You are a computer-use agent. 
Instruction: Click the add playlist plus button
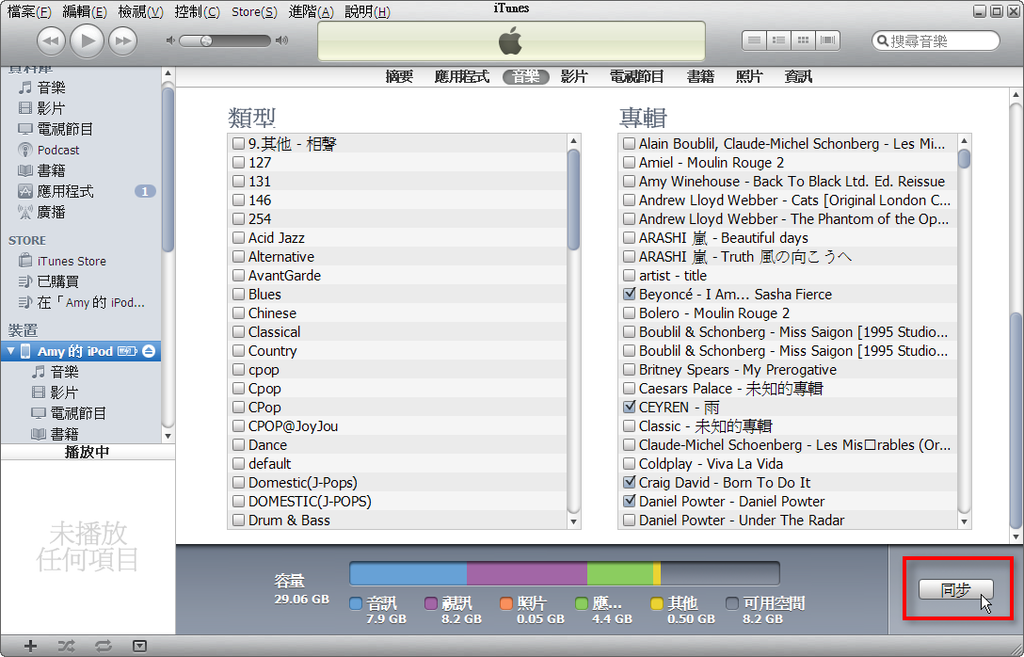(x=30, y=646)
